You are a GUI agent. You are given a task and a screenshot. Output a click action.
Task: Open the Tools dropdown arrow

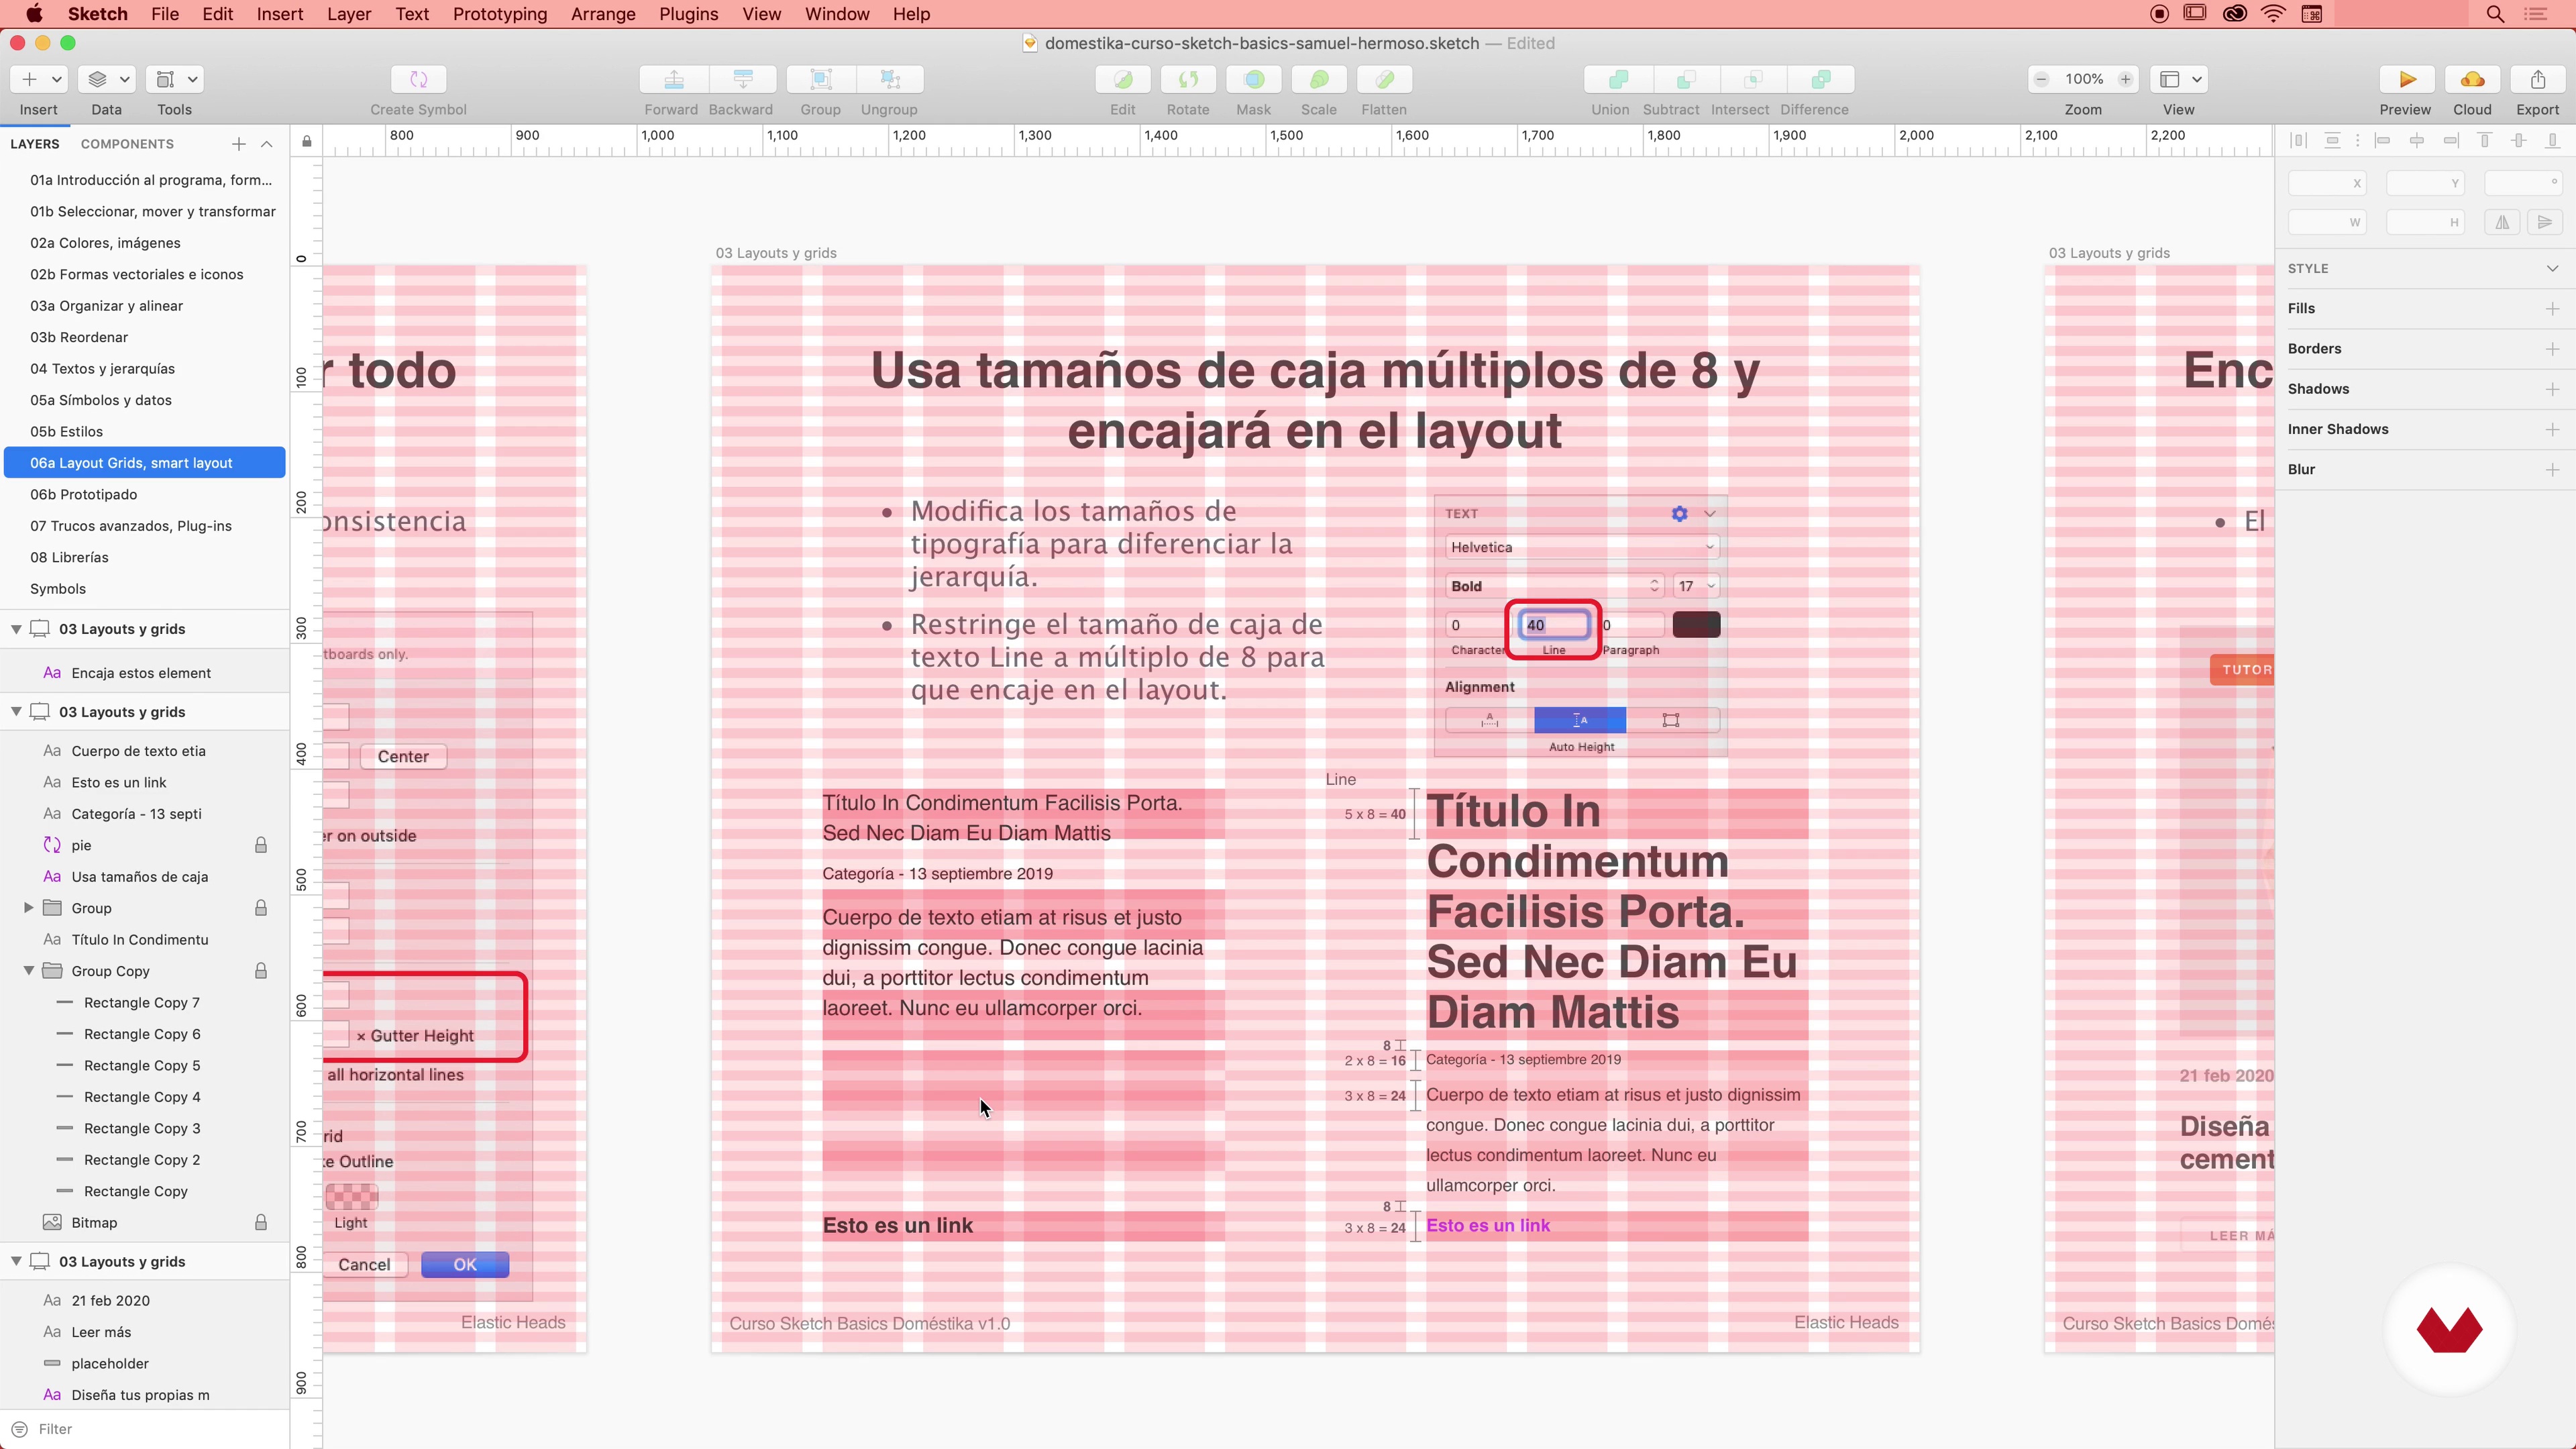pos(192,79)
